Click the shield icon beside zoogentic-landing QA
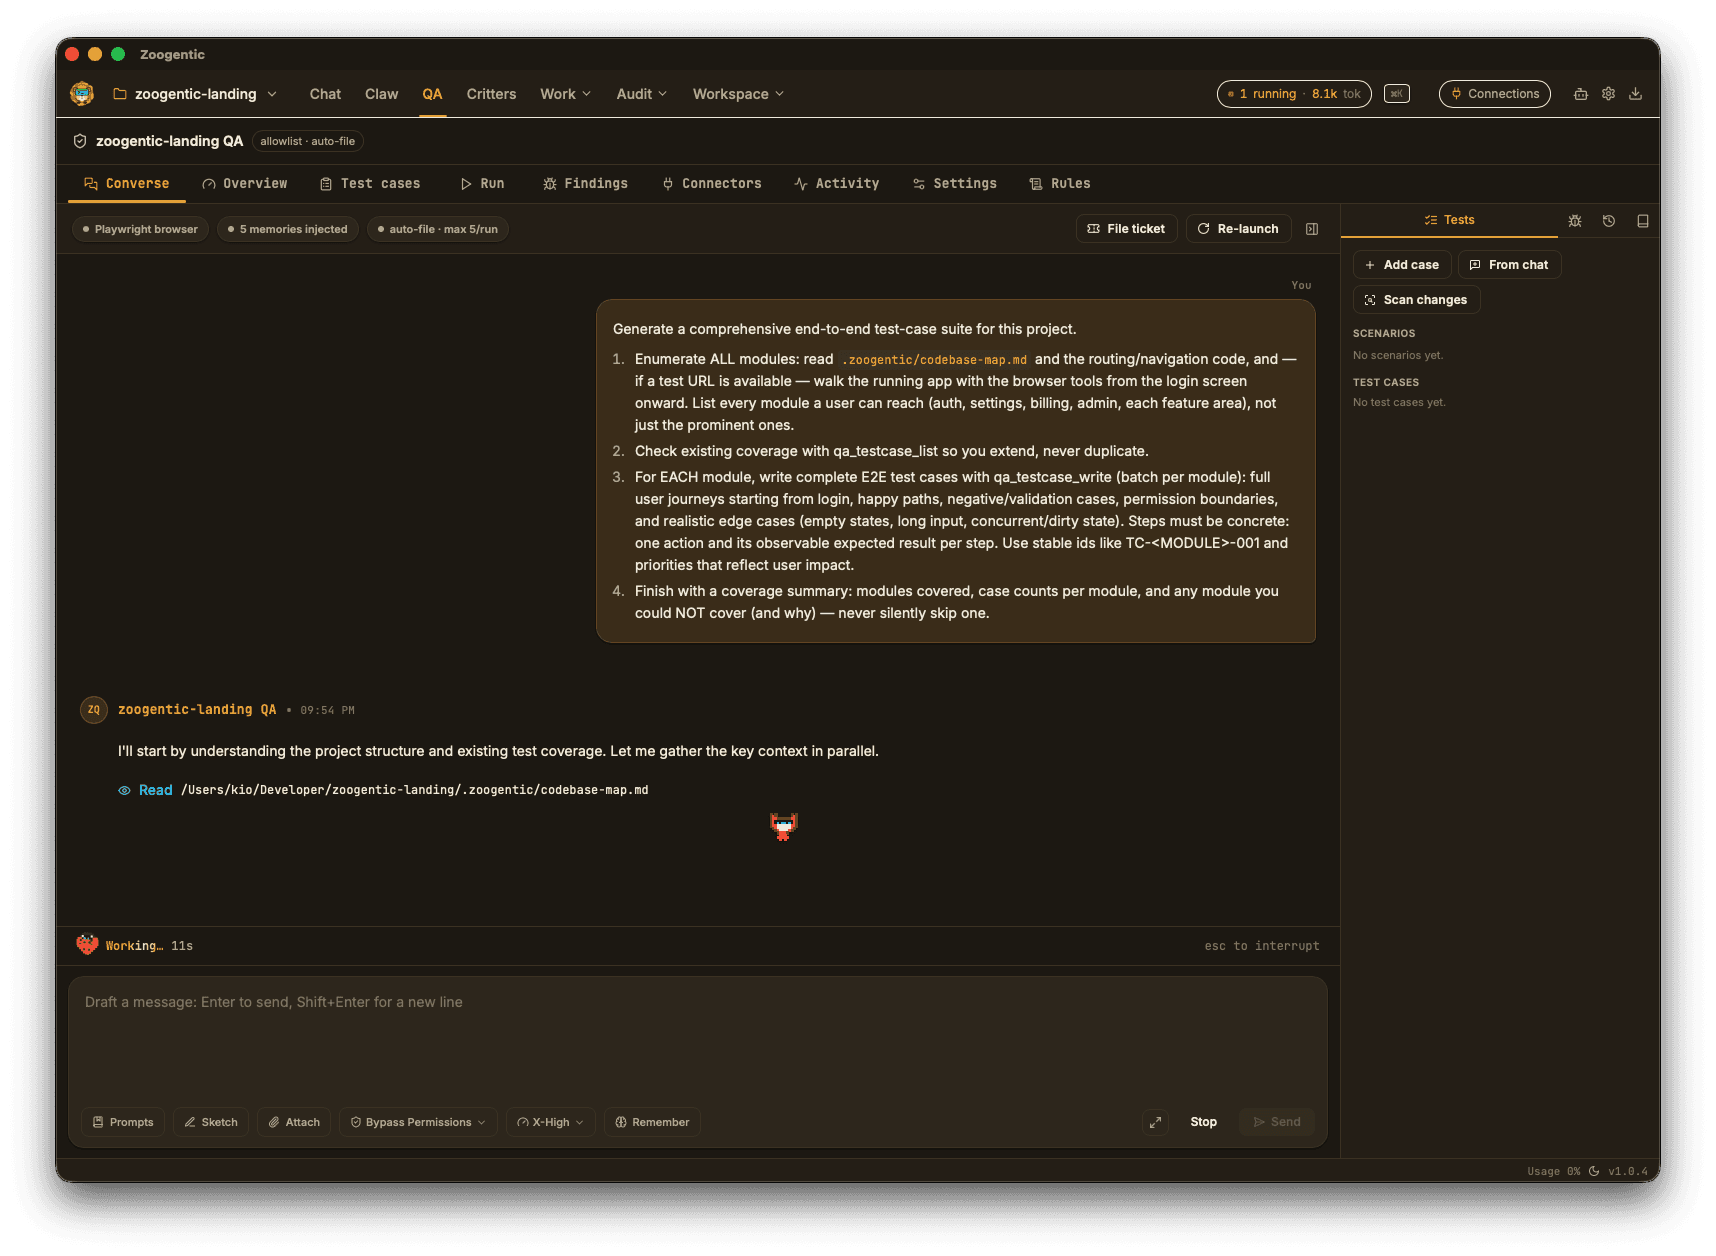 (x=80, y=141)
